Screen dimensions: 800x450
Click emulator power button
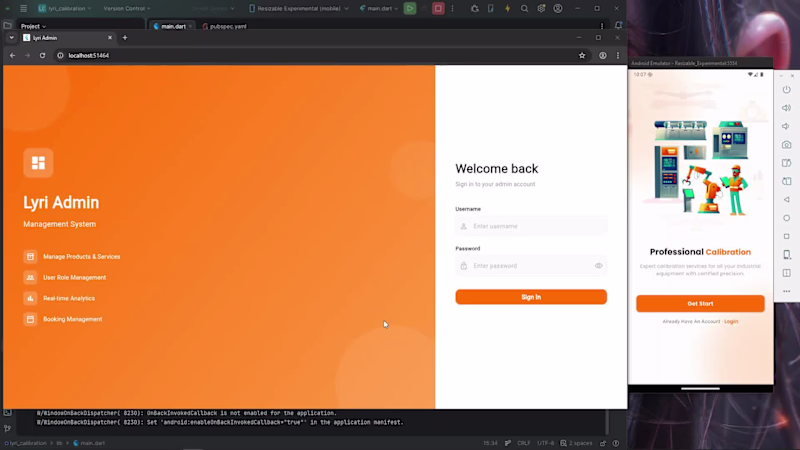pyautogui.click(x=786, y=89)
